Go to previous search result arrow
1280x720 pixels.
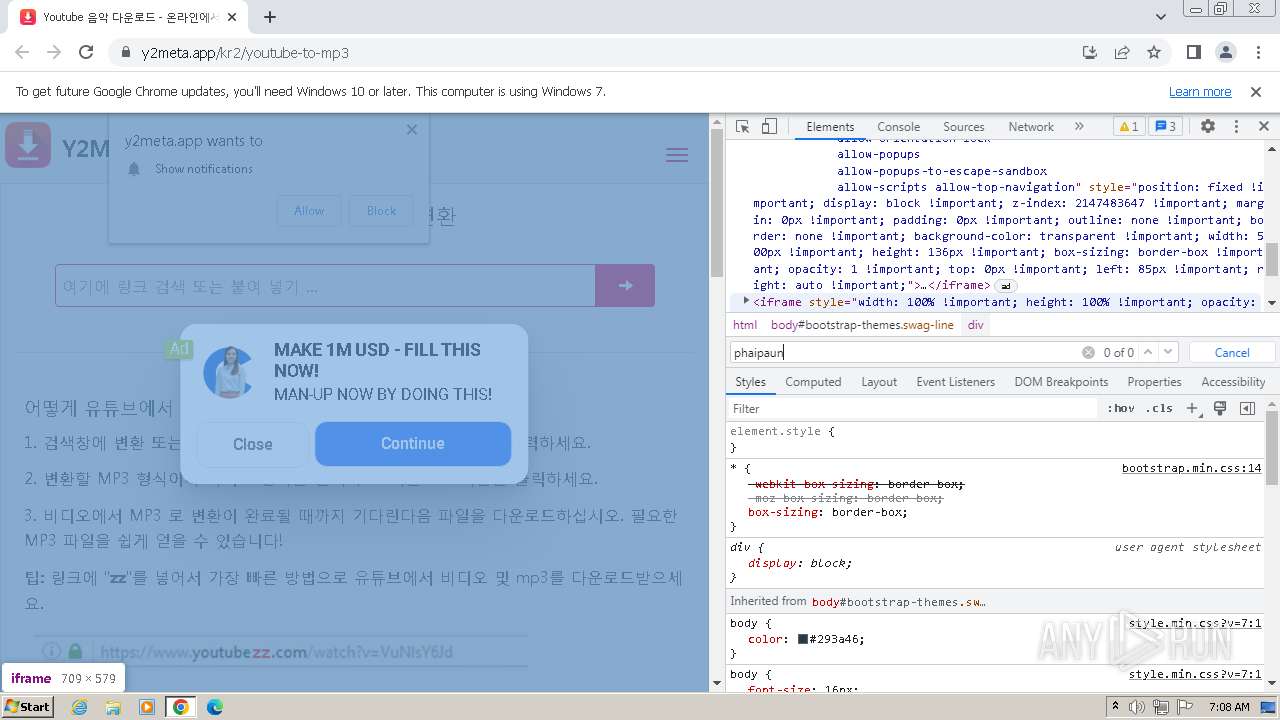click(x=1148, y=352)
